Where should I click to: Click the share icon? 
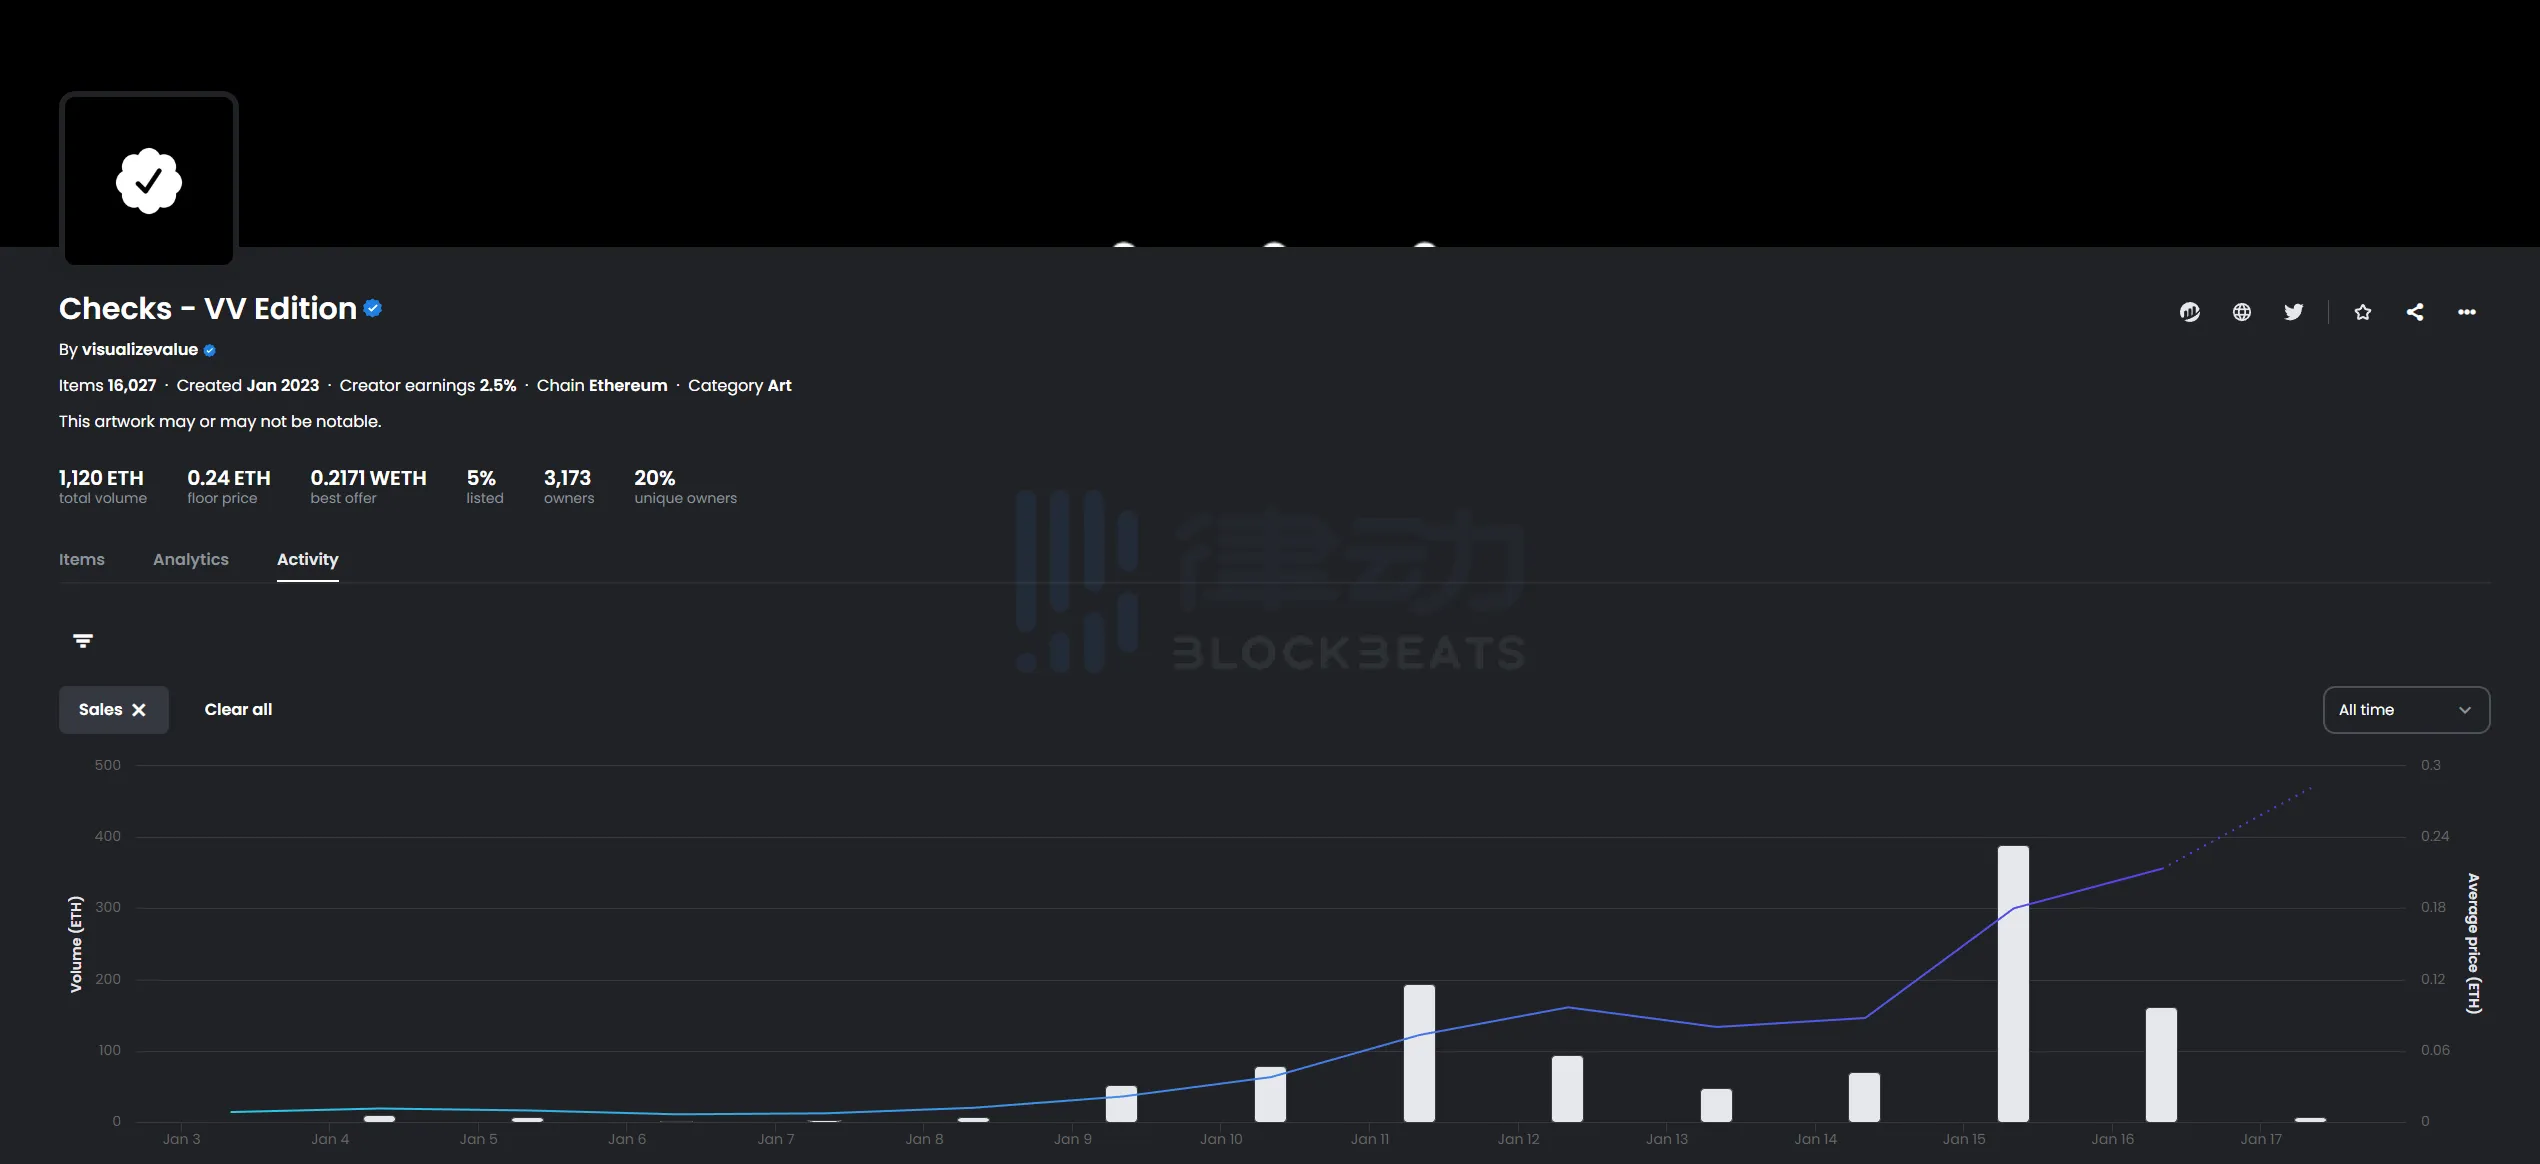click(x=2415, y=312)
